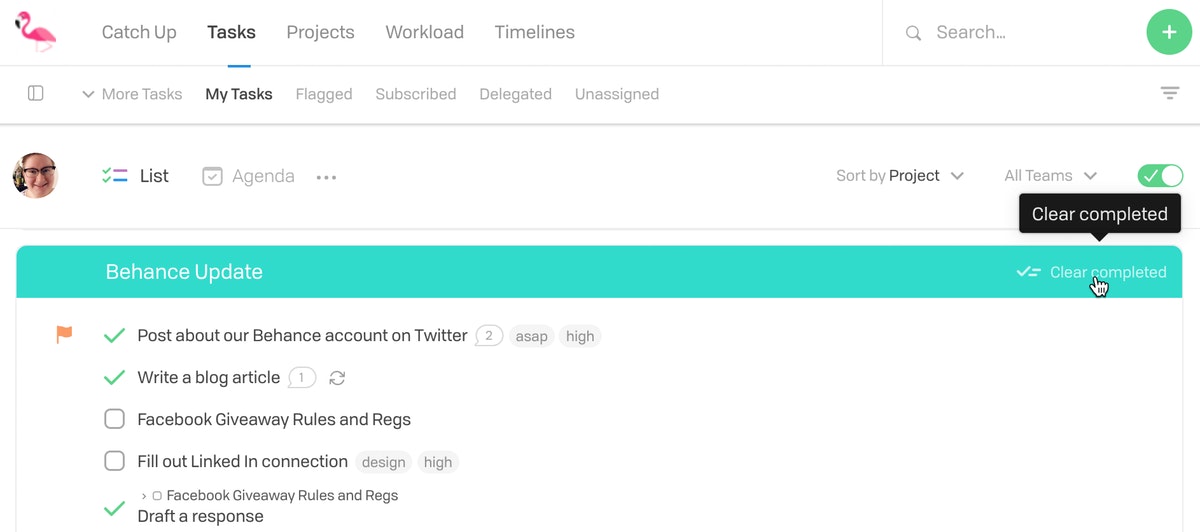The height and width of the screenshot is (532, 1200).
Task: Toggle the sidebar panel icon
Action: click(36, 93)
